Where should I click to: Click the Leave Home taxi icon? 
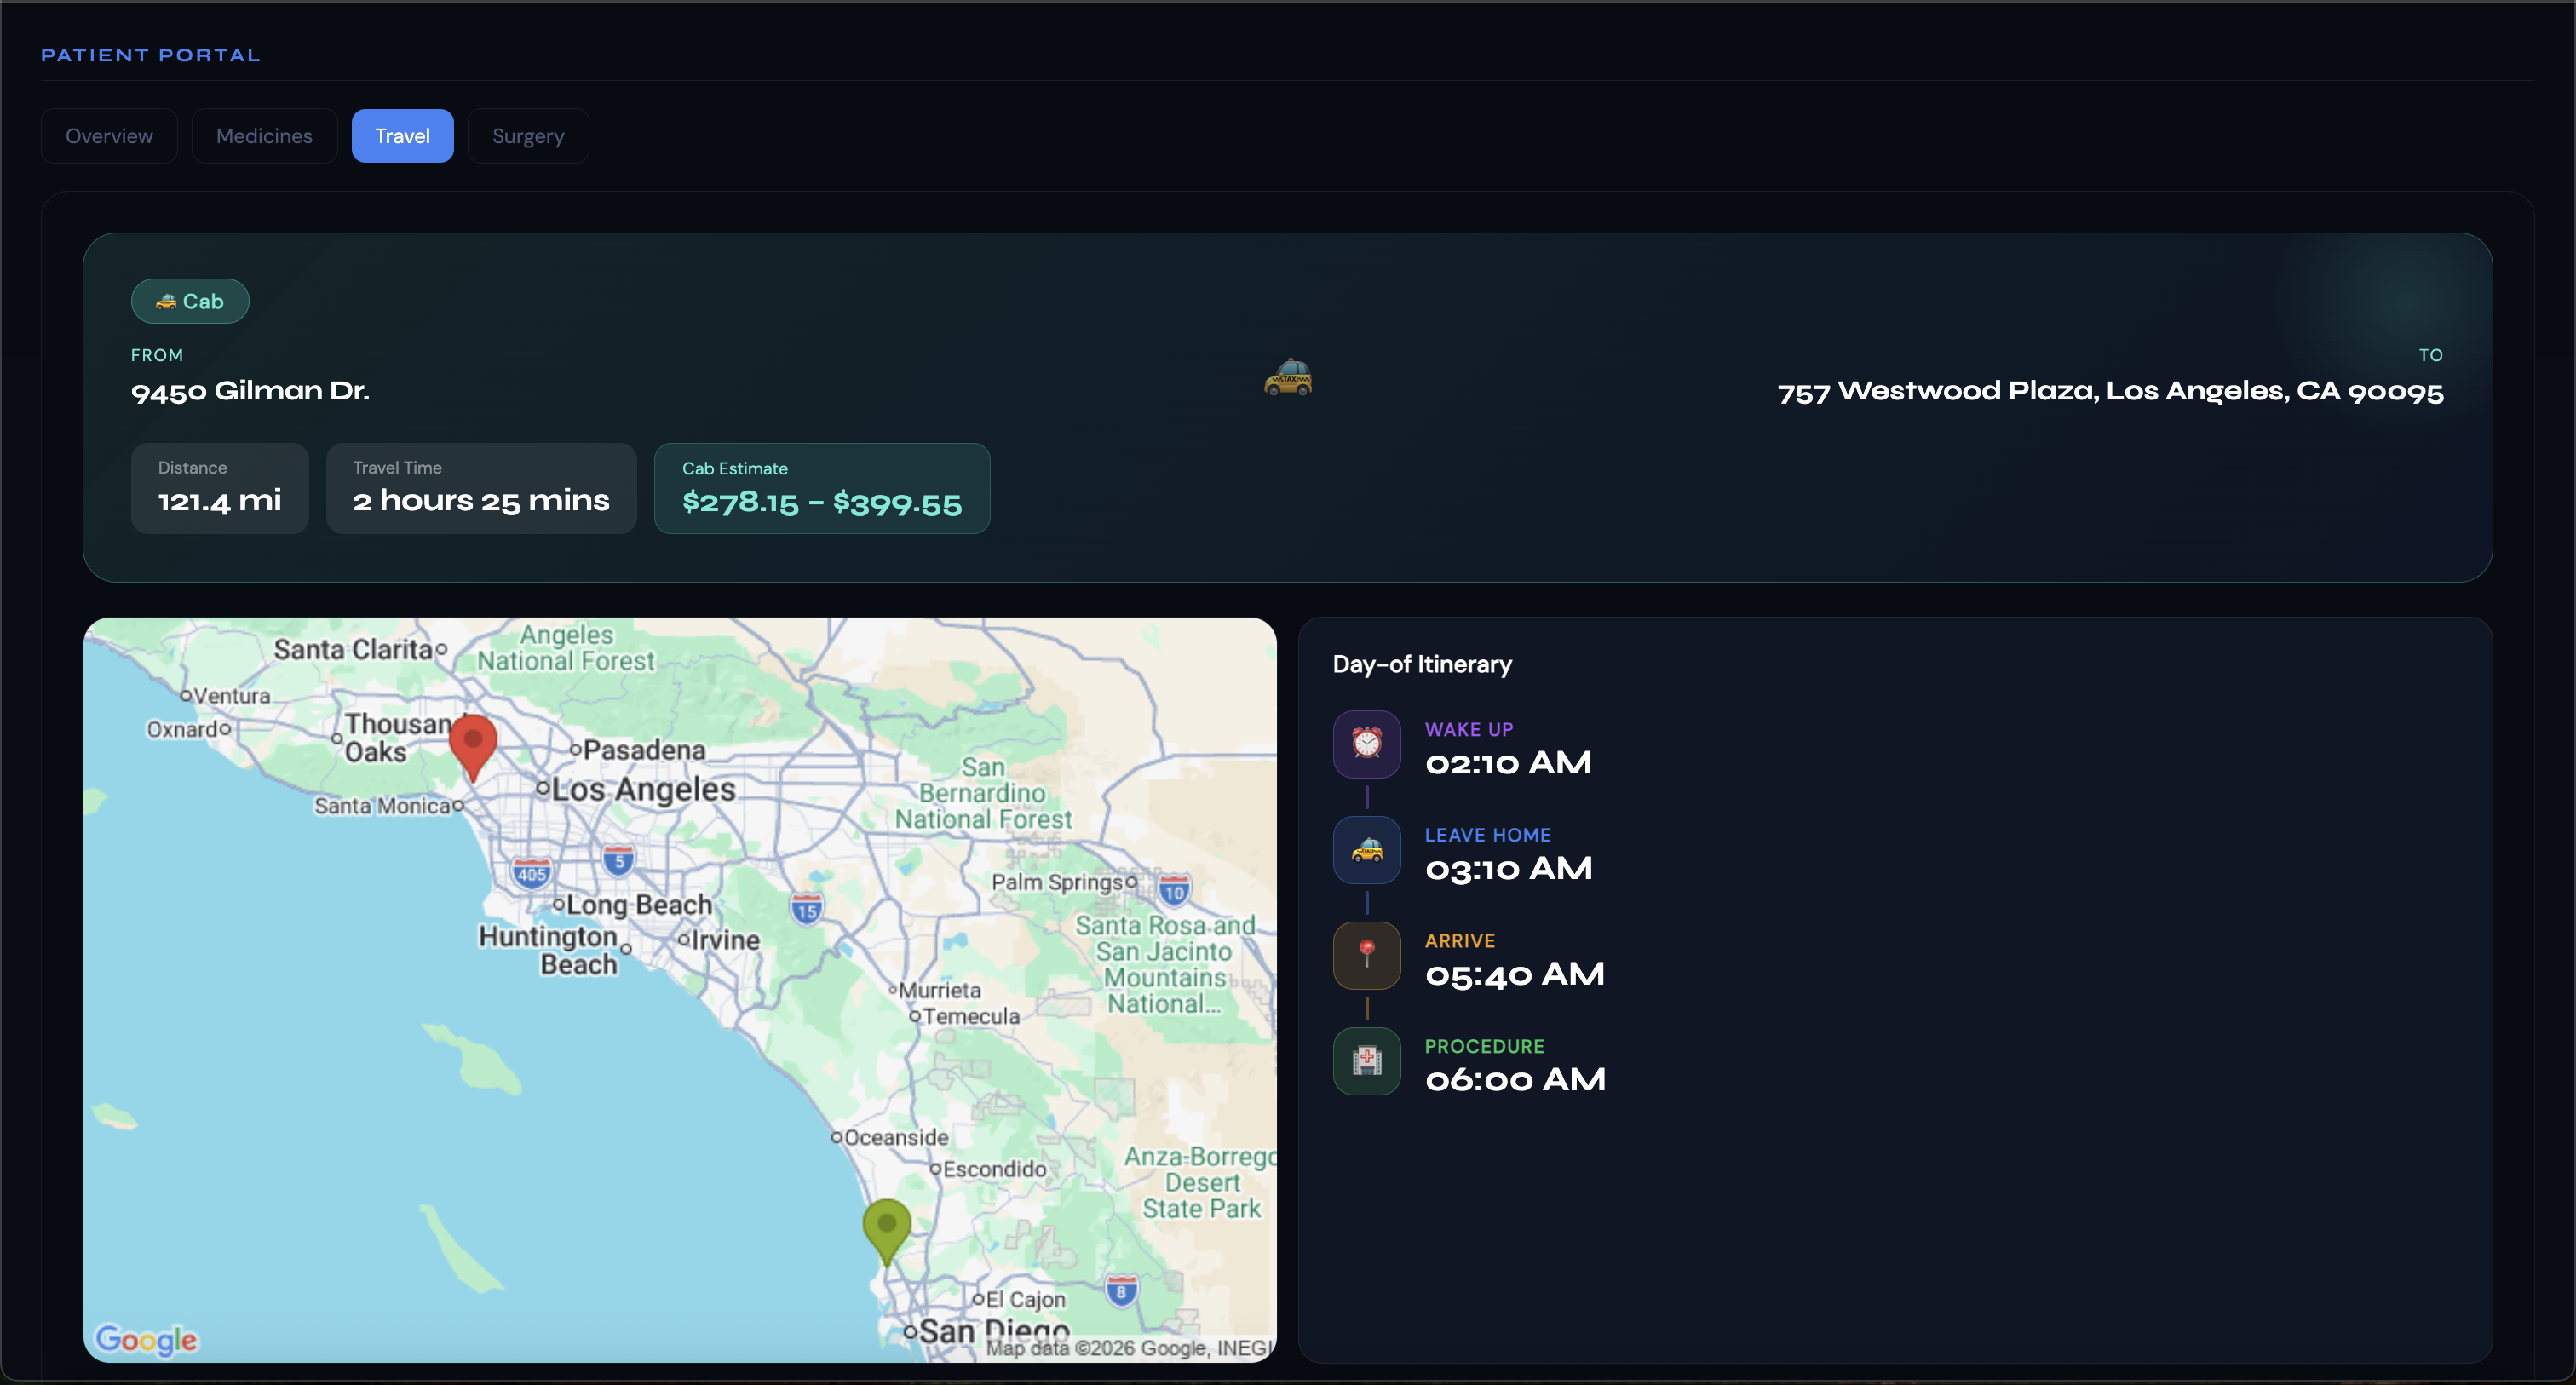1367,850
